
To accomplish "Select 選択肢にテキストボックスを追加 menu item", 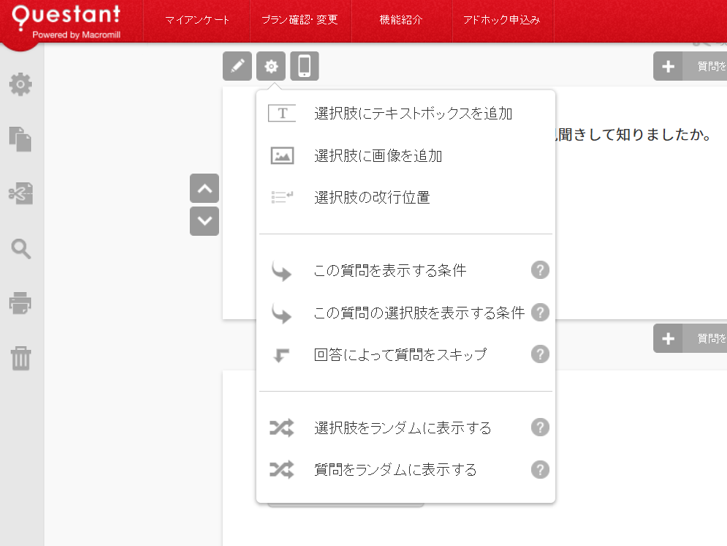I will pyautogui.click(x=413, y=114).
